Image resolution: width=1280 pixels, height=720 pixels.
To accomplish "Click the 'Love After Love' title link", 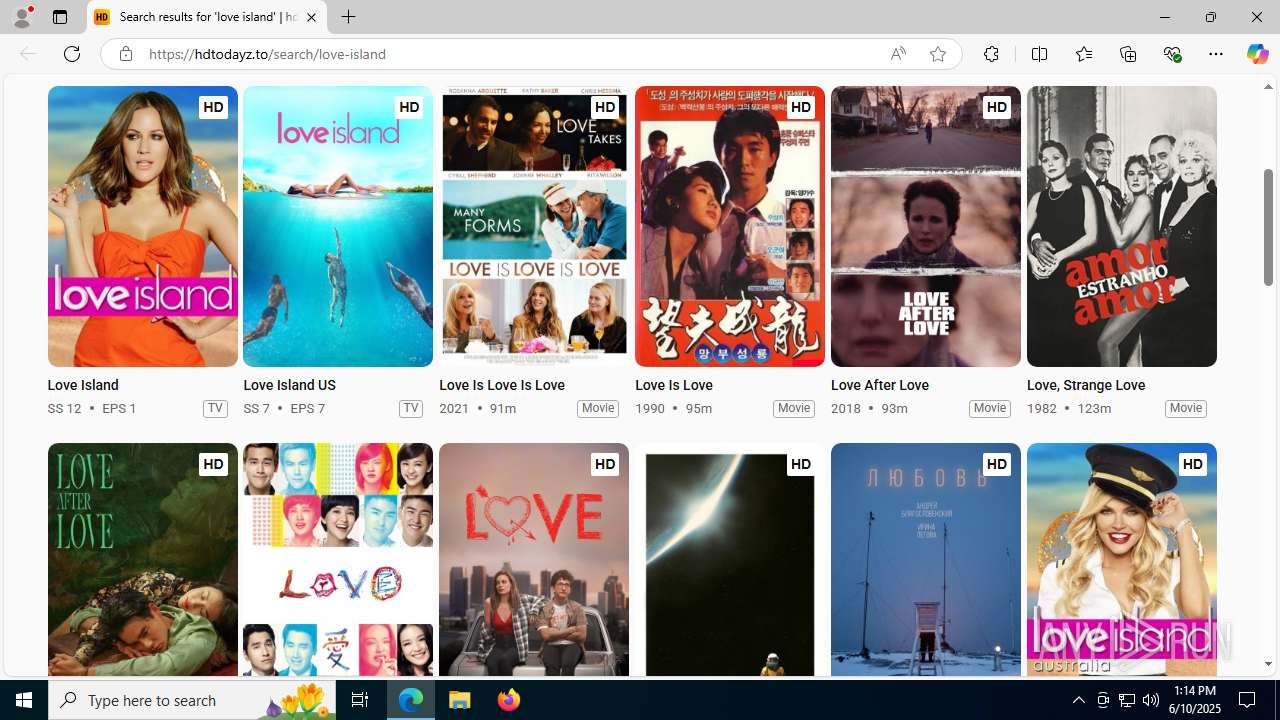I will click(880, 385).
